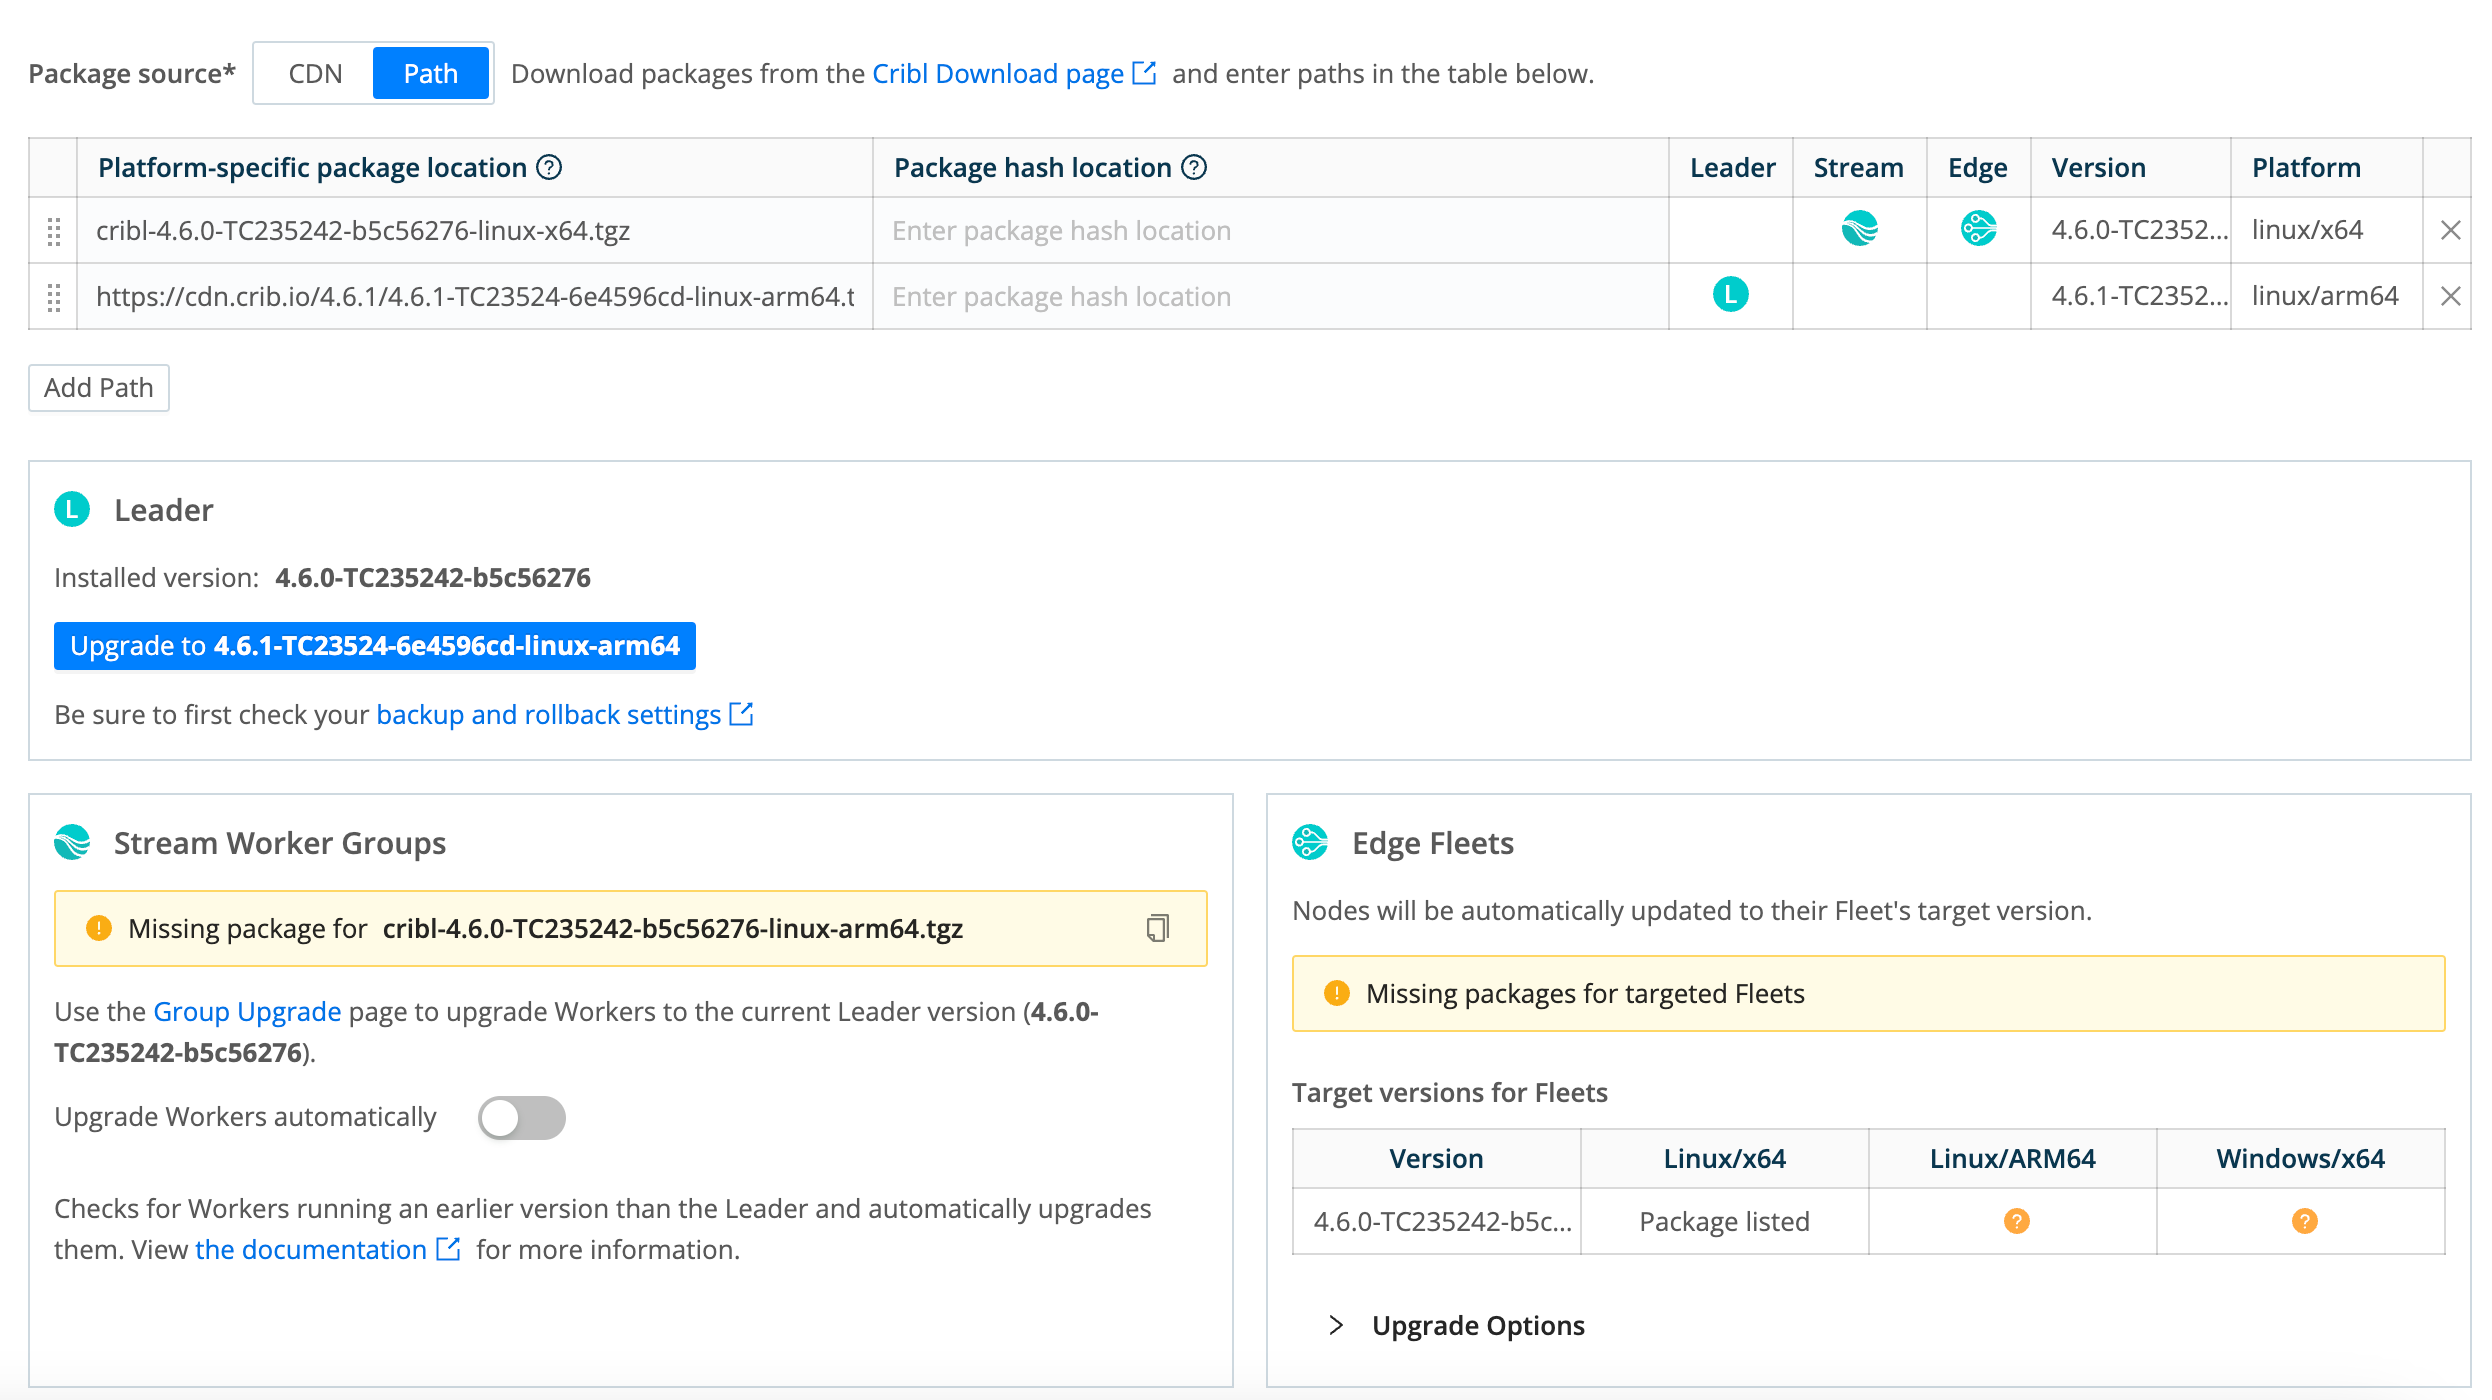The width and height of the screenshot is (2492, 1400).
Task: Open the Cribl Download page link
Action: tap(998, 74)
